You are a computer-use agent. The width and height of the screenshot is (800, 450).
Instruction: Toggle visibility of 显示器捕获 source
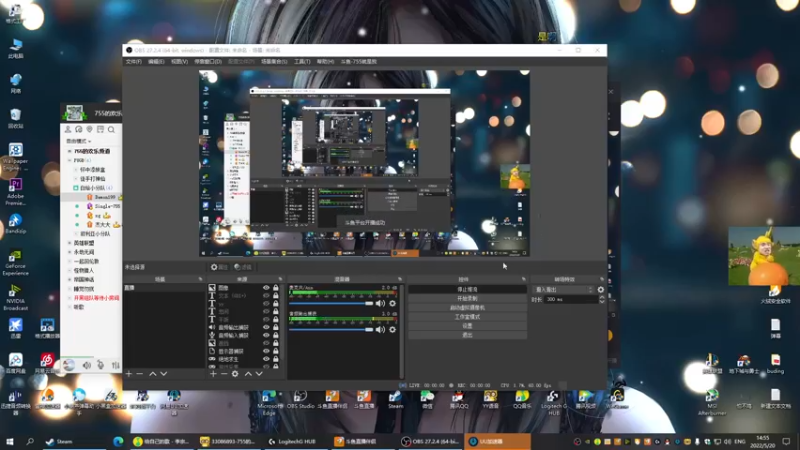click(266, 352)
